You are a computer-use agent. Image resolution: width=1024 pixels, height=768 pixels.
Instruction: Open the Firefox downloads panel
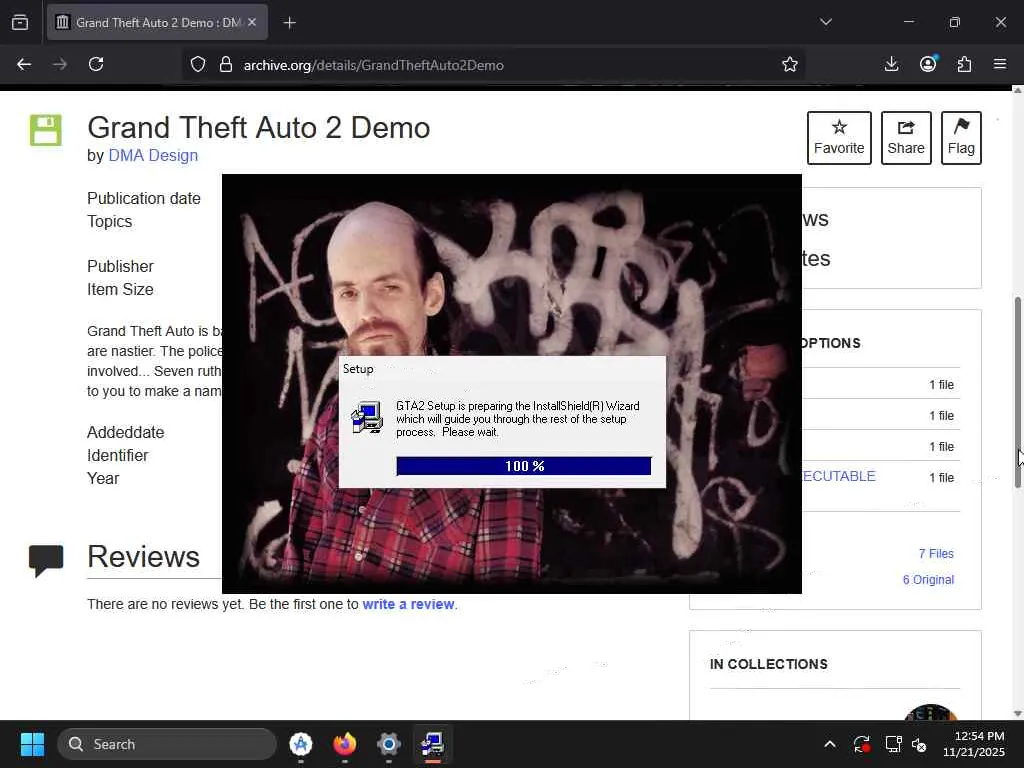tap(891, 64)
